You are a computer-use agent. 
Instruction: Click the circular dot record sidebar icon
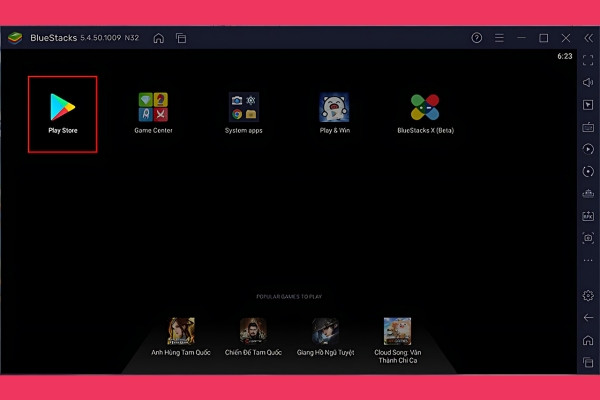pos(588,171)
